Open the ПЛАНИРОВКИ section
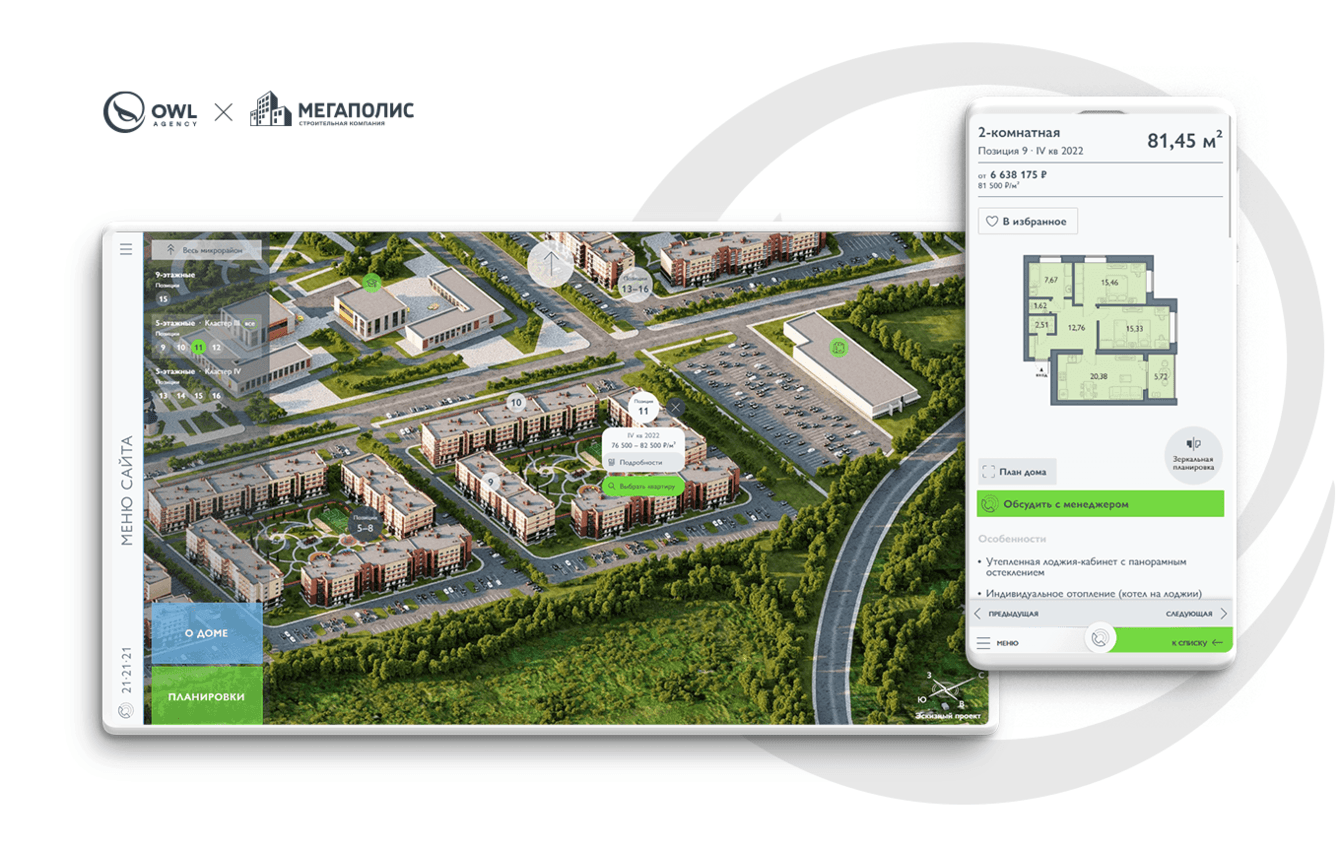The height and width of the screenshot is (847, 1340). [207, 696]
